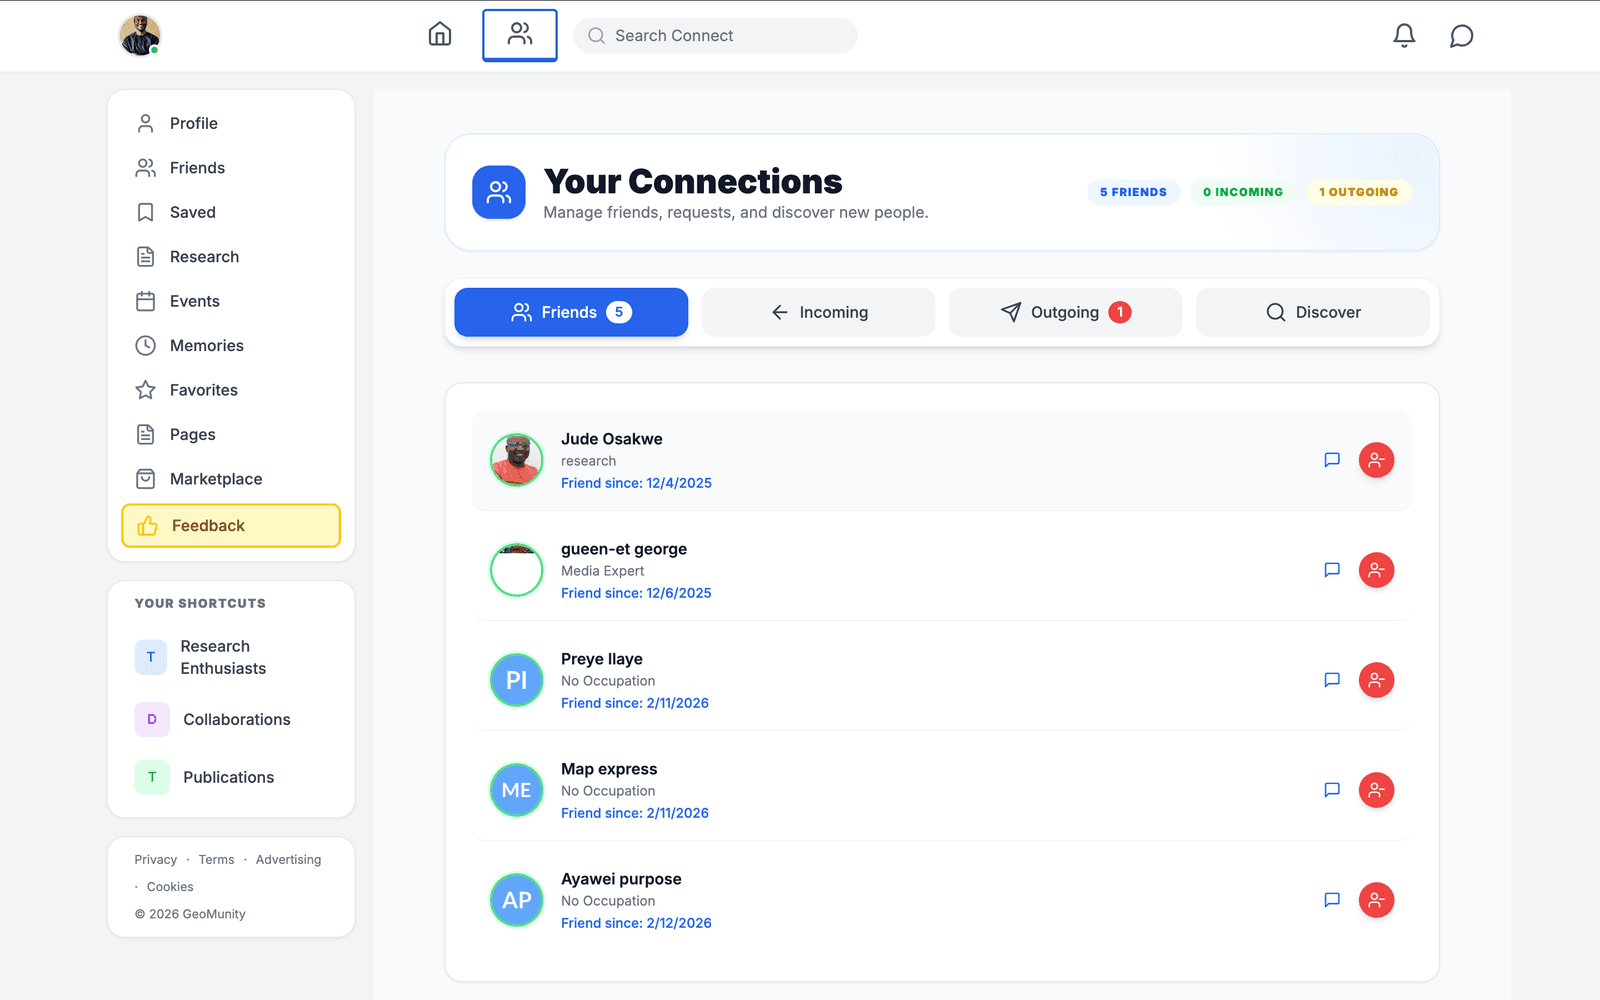Select the name Preye Ilaye
This screenshot has width=1600, height=1000.
[x=602, y=659]
